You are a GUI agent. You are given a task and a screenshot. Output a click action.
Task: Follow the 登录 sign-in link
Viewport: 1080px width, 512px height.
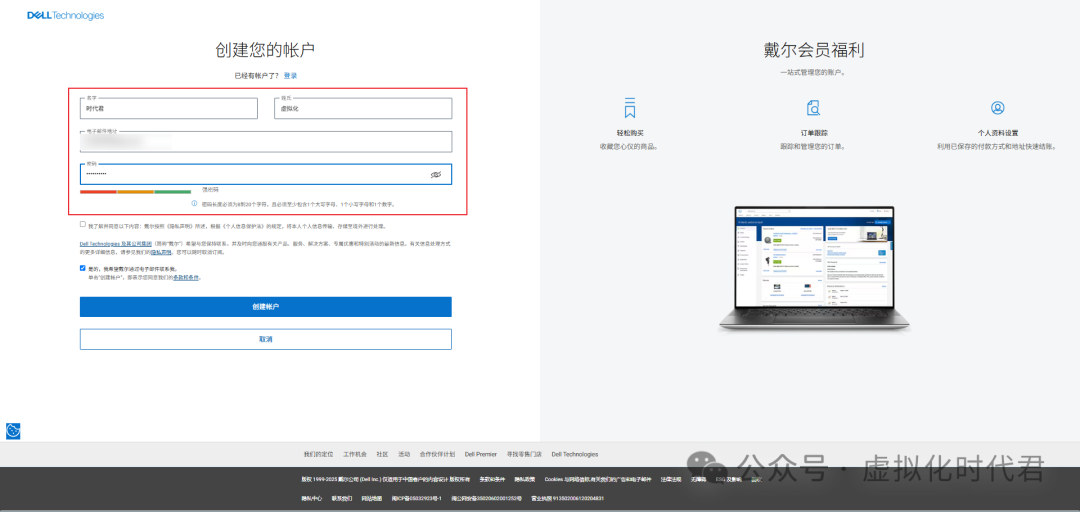tap(291, 76)
